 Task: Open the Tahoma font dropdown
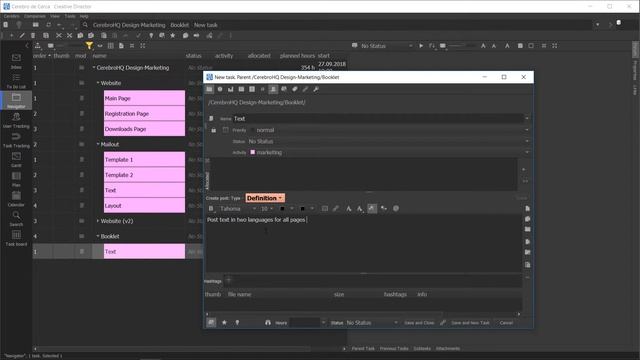click(x=238, y=209)
